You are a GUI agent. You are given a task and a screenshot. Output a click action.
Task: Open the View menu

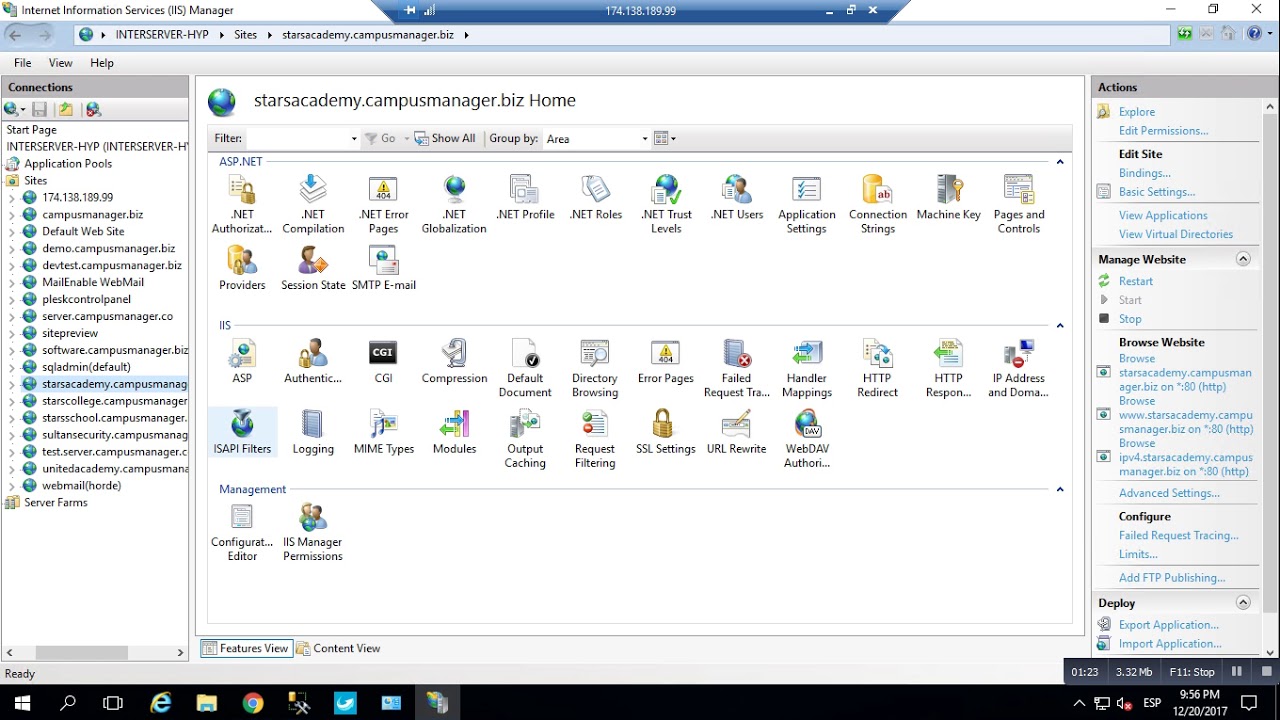tap(61, 62)
